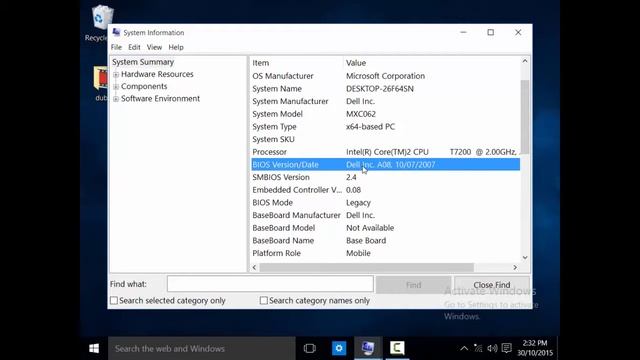The height and width of the screenshot is (360, 640).
Task: Maximize the System Information window
Action: coord(491,32)
